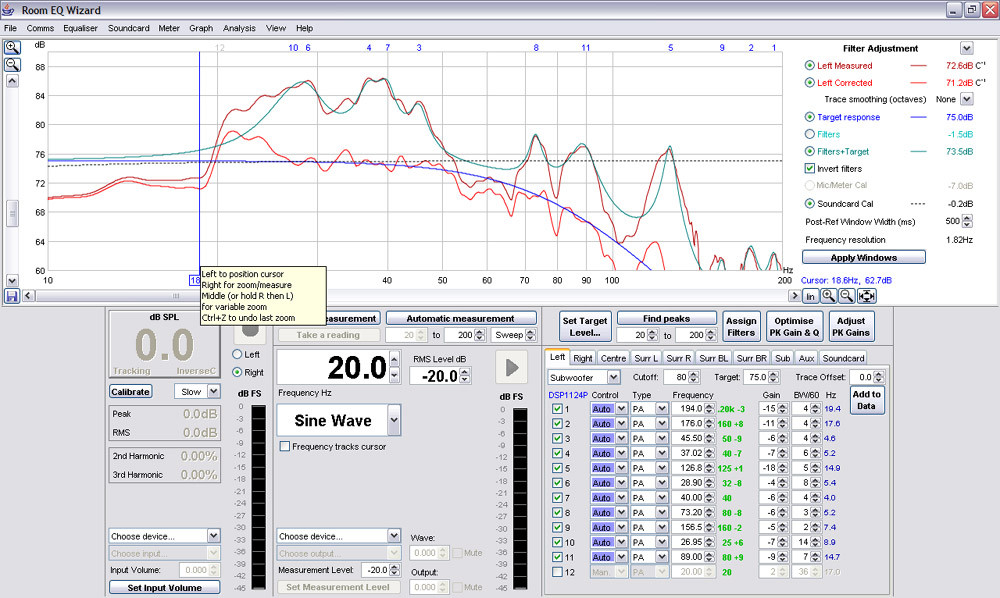The width and height of the screenshot is (1000, 598).
Task: Switch to the Right channel tab
Action: [x=582, y=358]
